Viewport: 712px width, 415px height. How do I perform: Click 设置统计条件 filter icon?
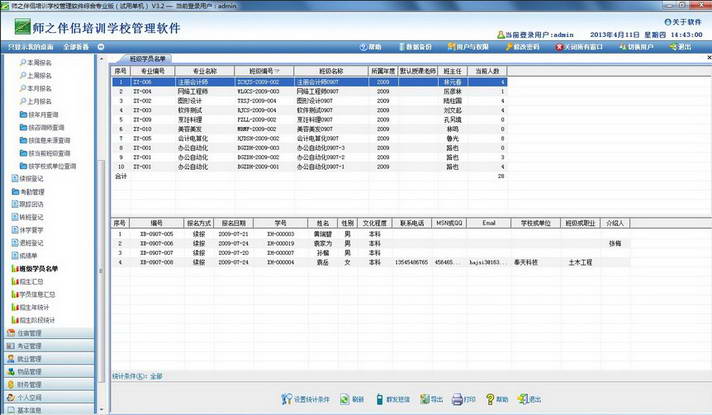[x=287, y=399]
